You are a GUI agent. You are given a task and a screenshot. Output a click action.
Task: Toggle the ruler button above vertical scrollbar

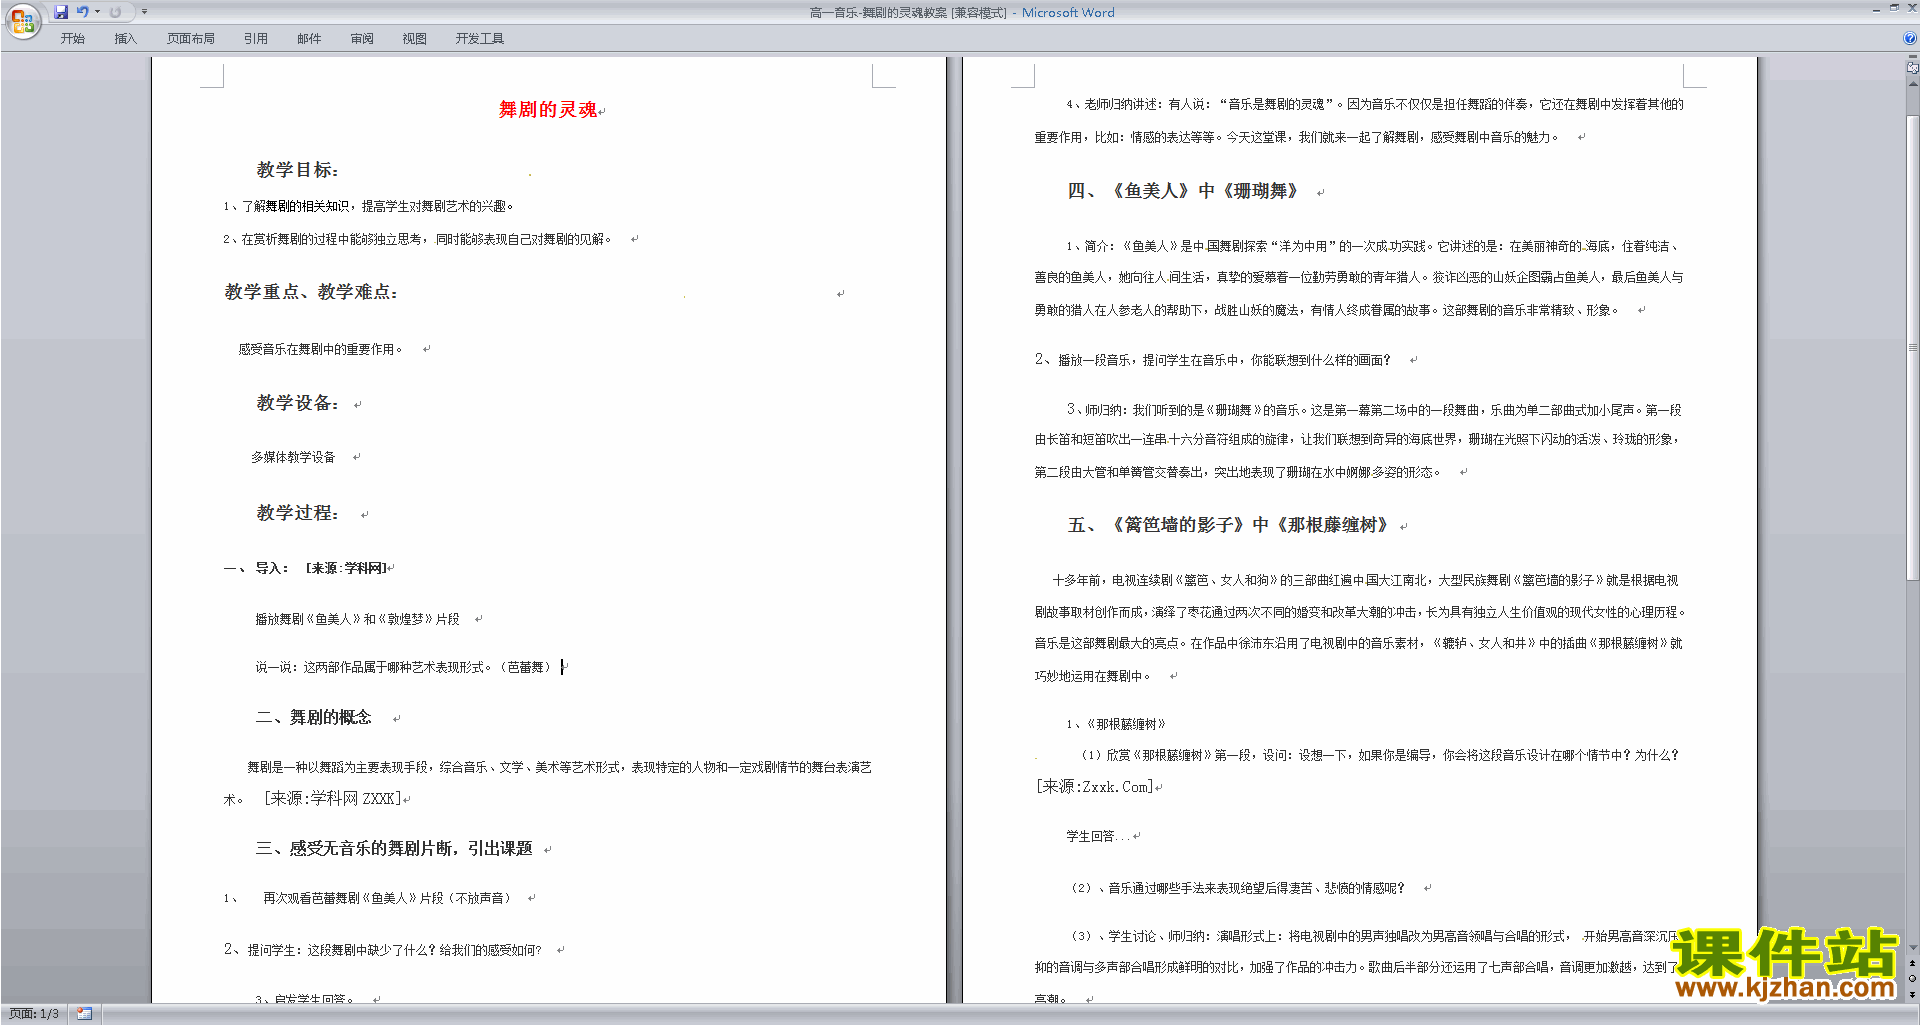[x=1912, y=68]
